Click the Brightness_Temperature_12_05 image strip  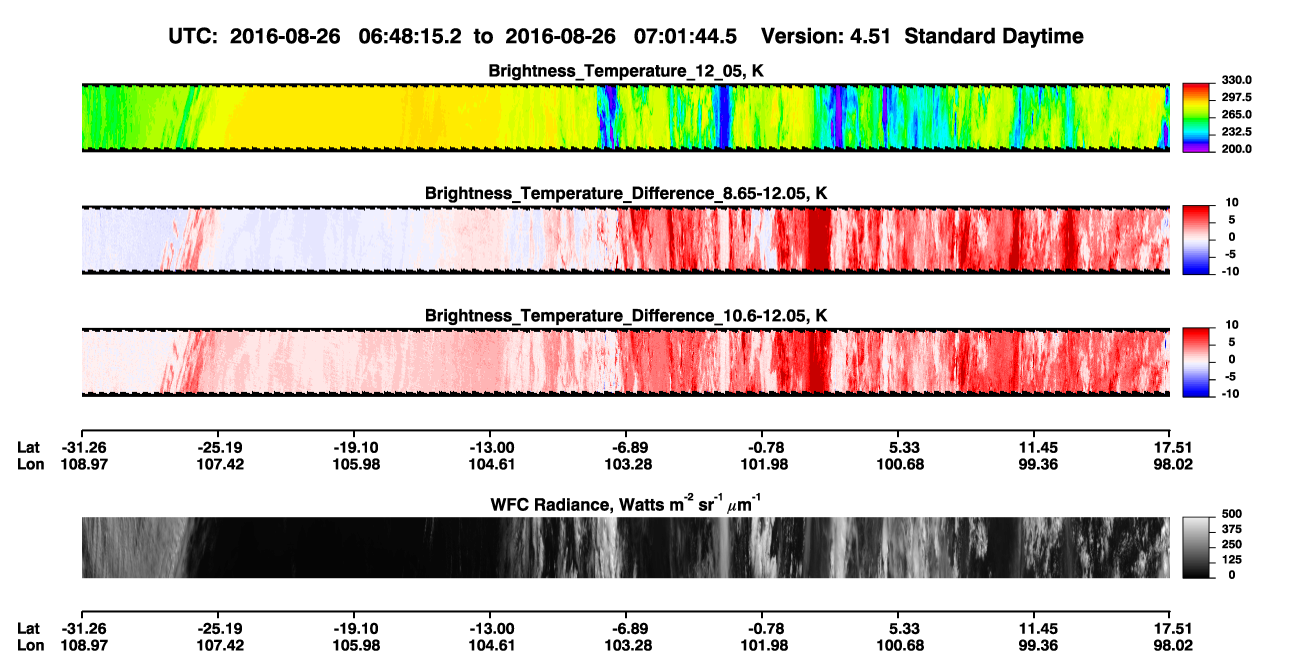click(625, 118)
